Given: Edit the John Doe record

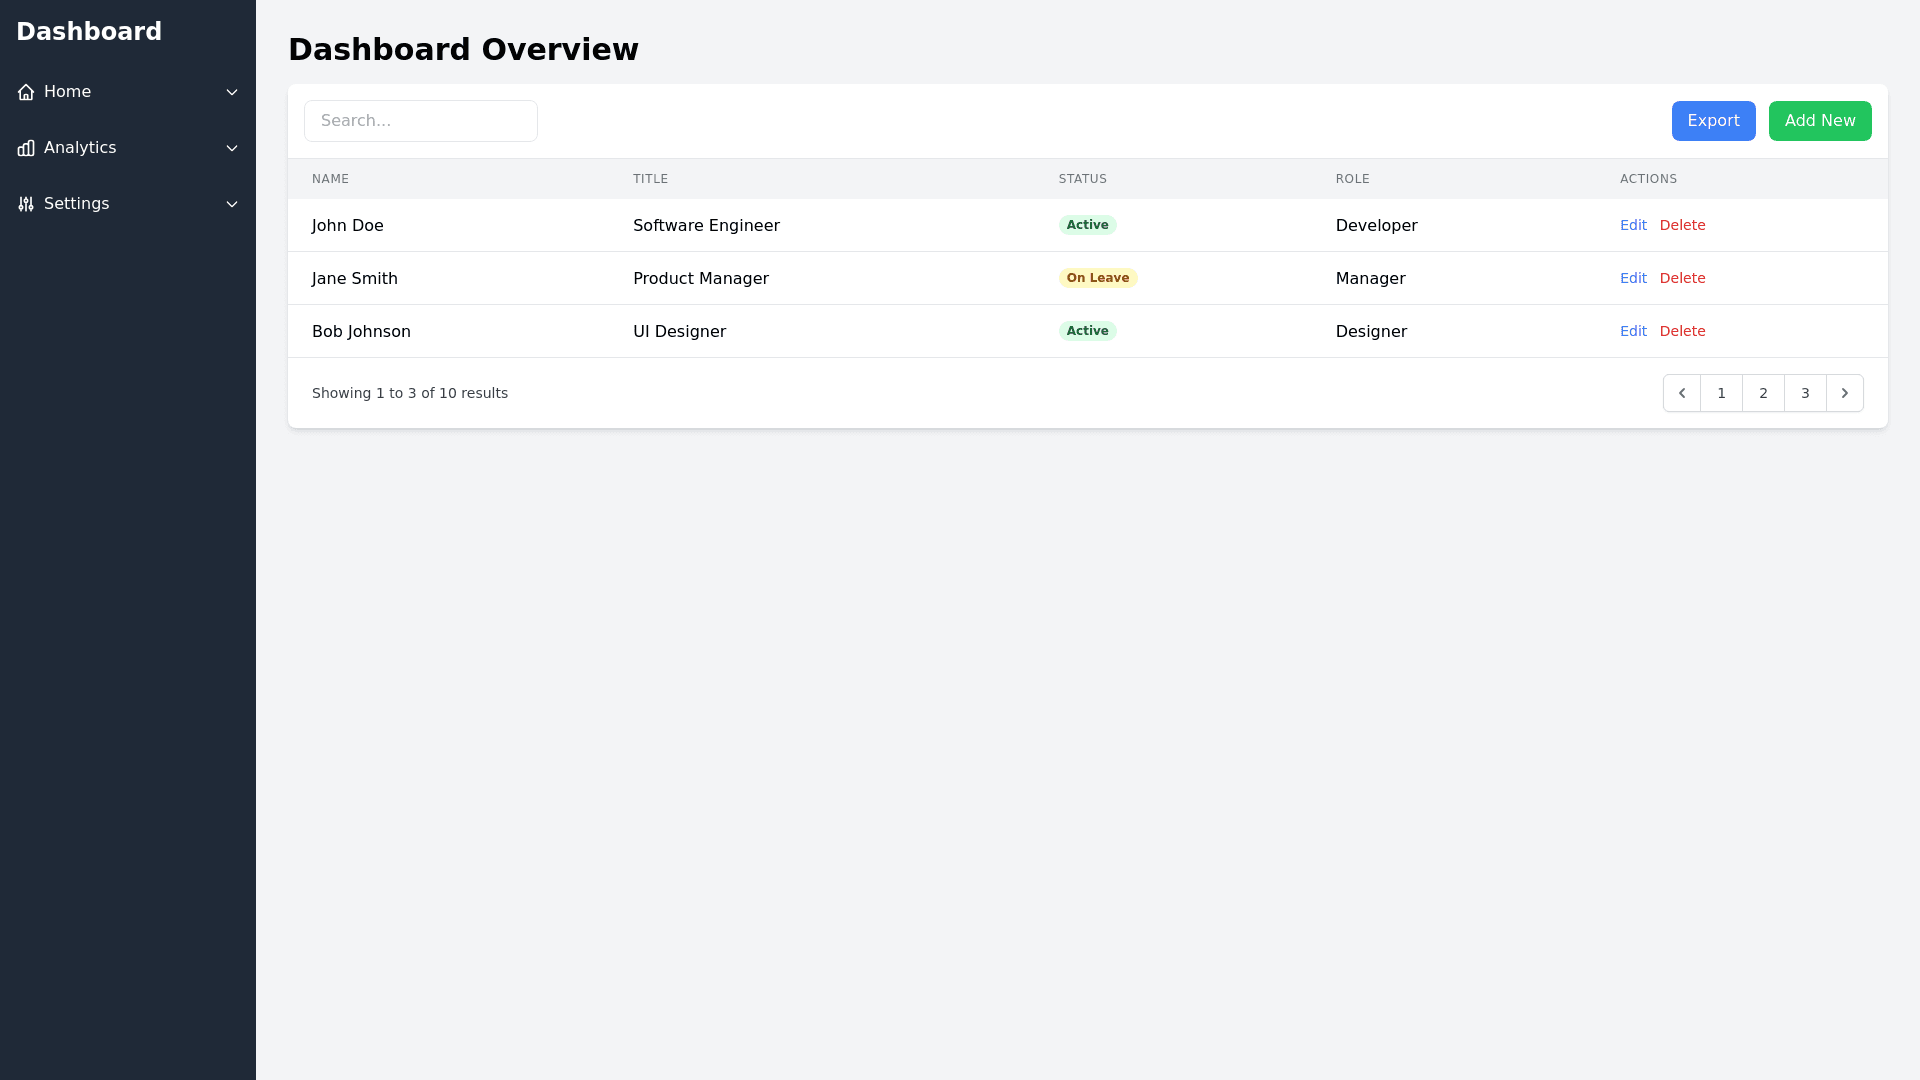Looking at the screenshot, I should [1632, 225].
